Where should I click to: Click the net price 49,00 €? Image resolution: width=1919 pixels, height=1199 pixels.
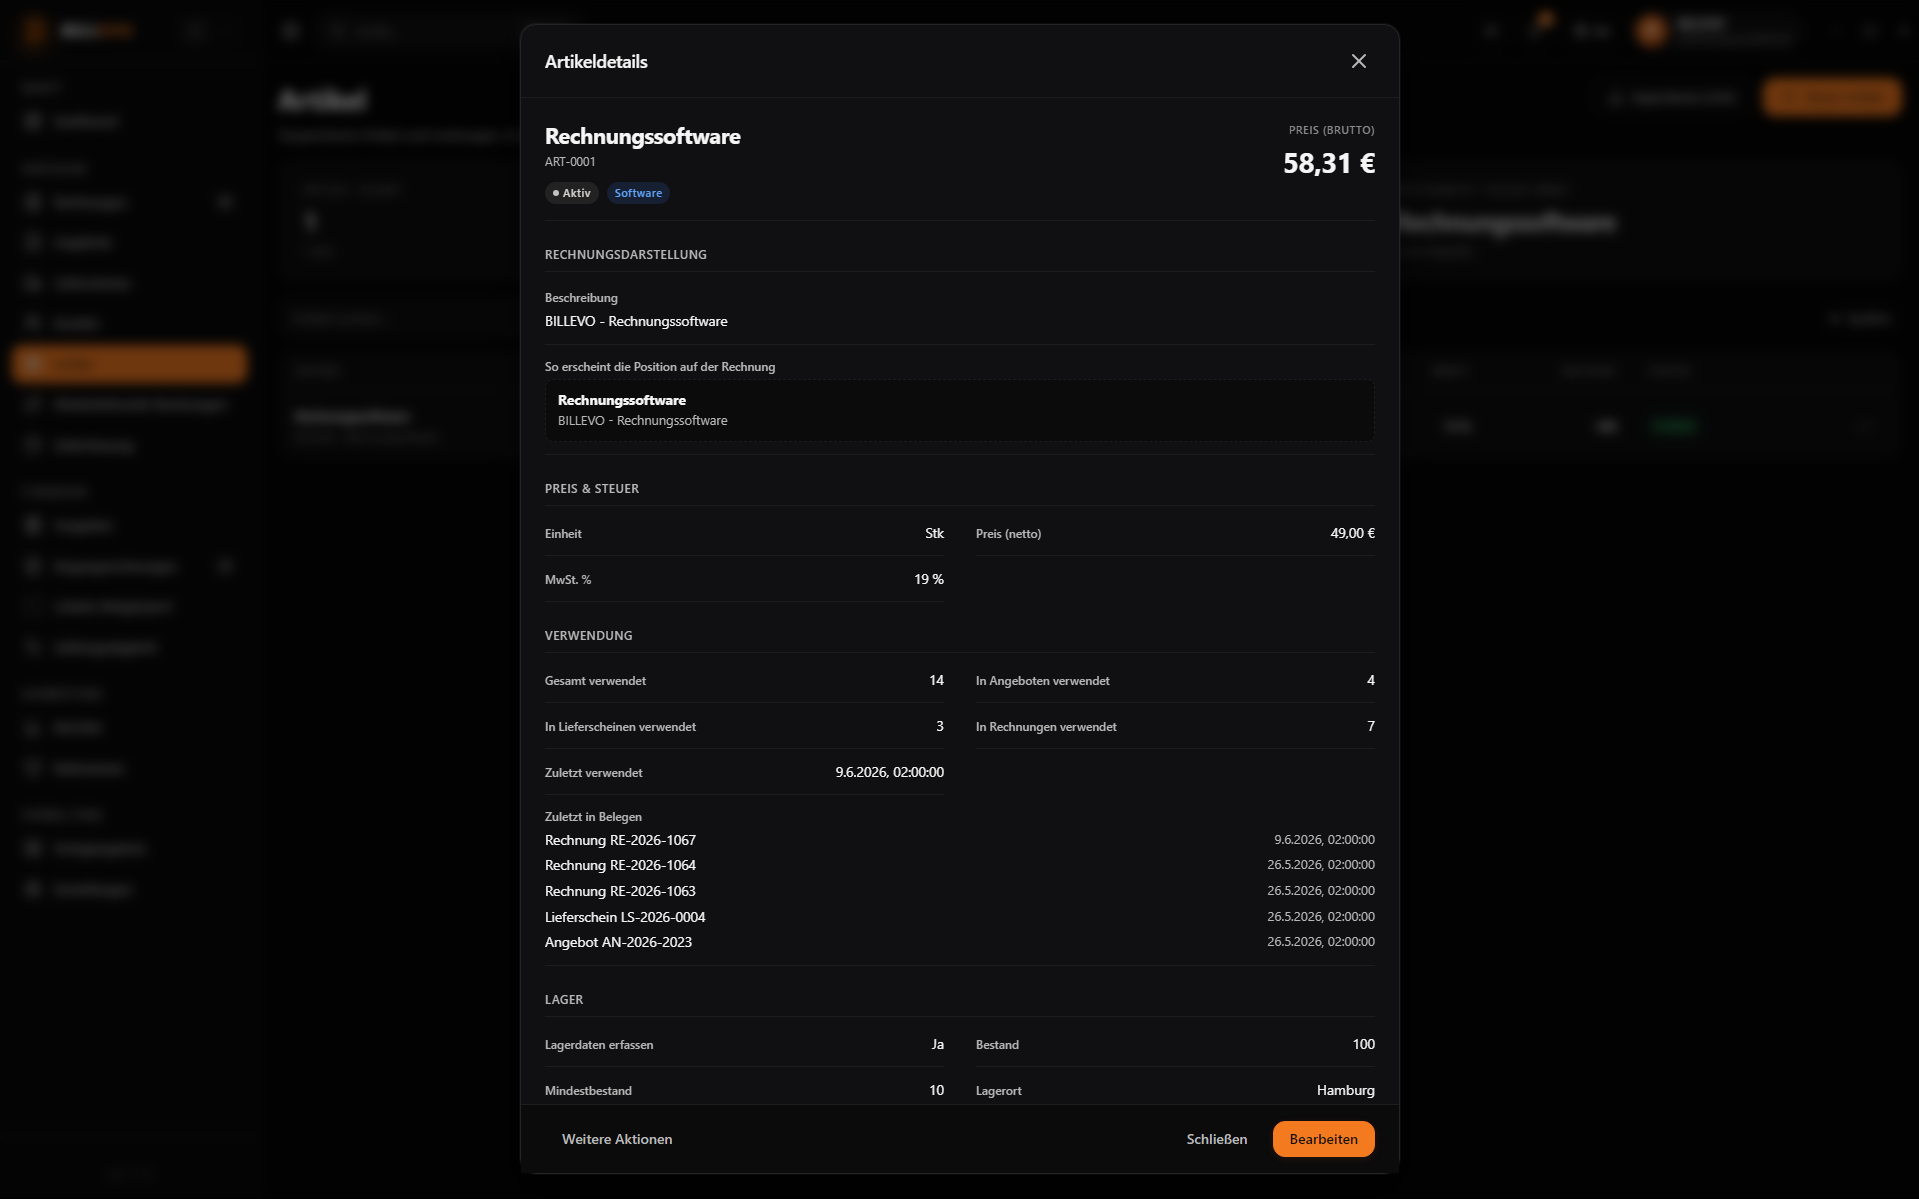click(1352, 533)
